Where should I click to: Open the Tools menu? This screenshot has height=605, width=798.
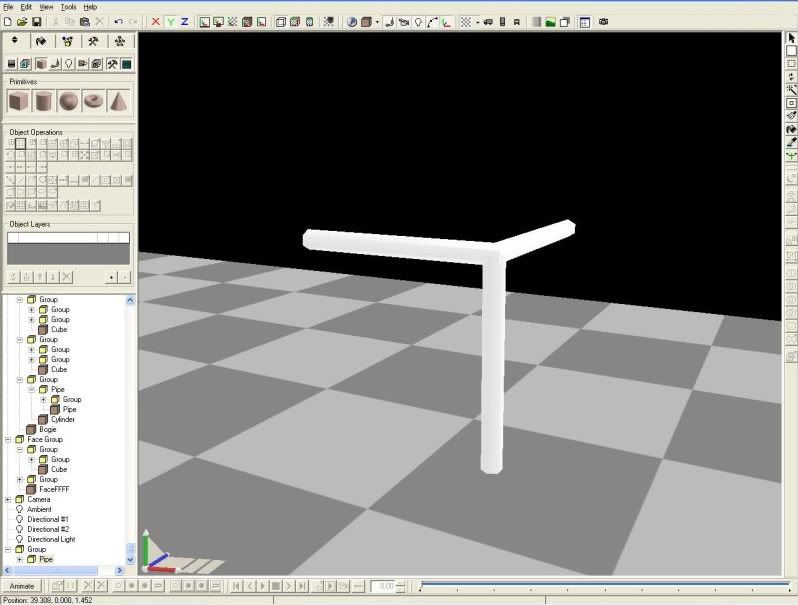(68, 7)
